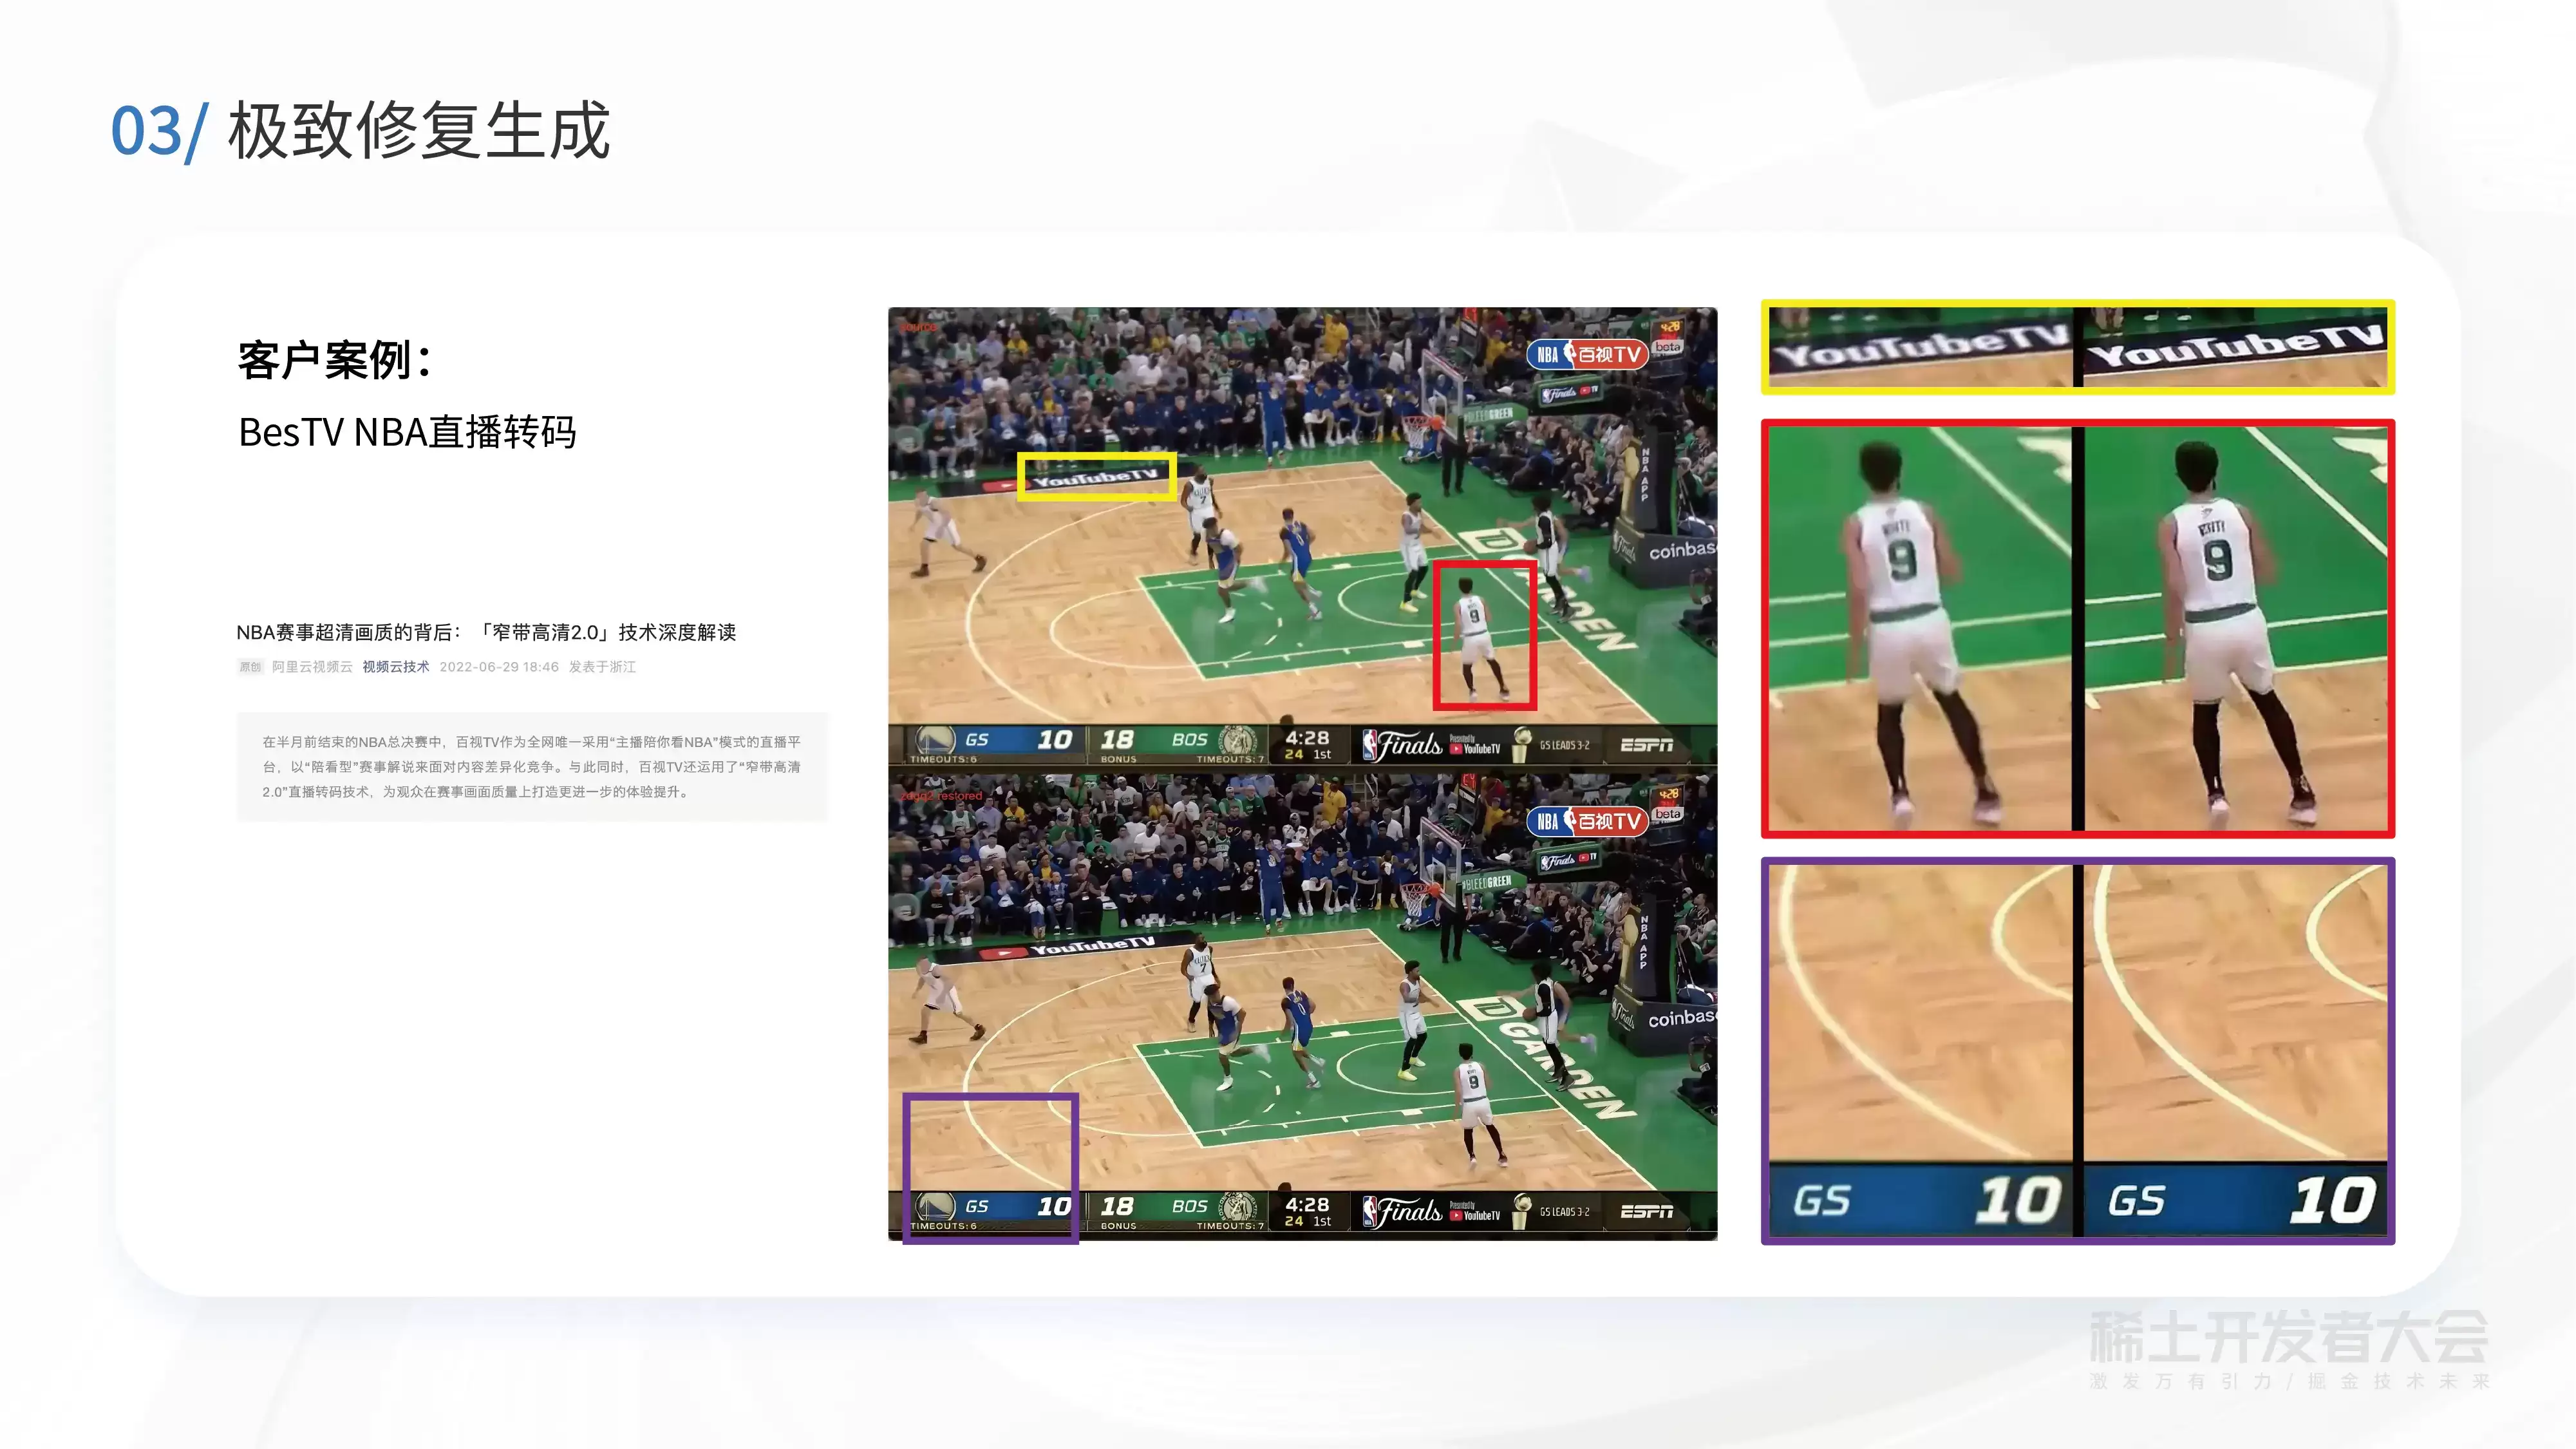Click the 18 BOS score on the lower scoreboard
This screenshot has width=2576, height=1449.
pyautogui.click(x=1155, y=1207)
